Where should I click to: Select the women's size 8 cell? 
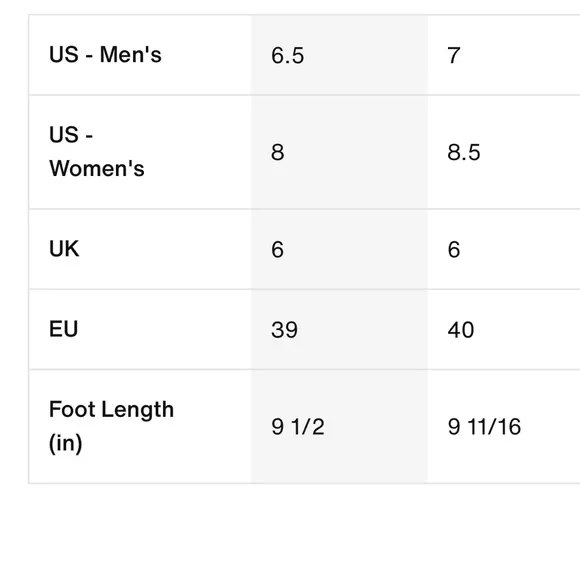click(x=340, y=152)
